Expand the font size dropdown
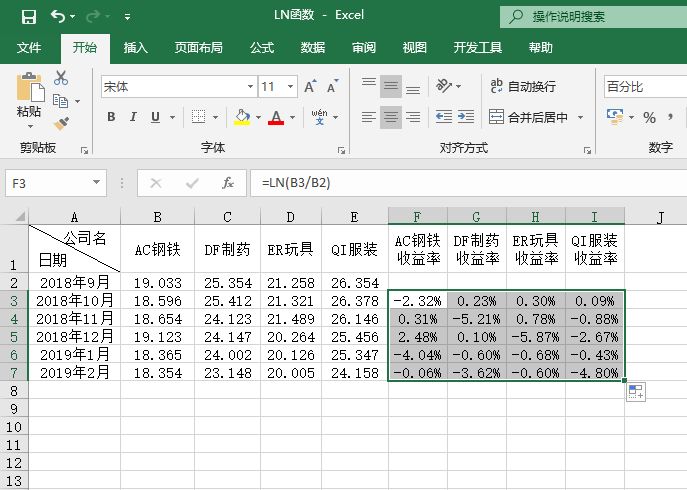The height and width of the screenshot is (490, 687). [291, 87]
